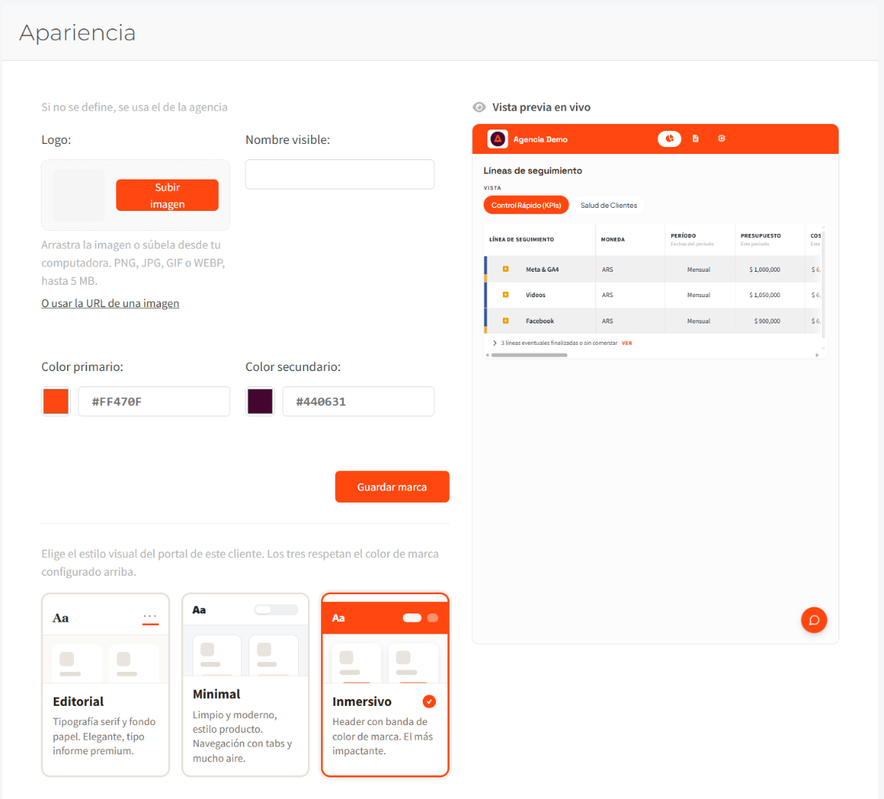This screenshot has width=884, height=799.
Task: Expand the 3 líneas eventuales finalizadas row
Action: pyautogui.click(x=494, y=343)
